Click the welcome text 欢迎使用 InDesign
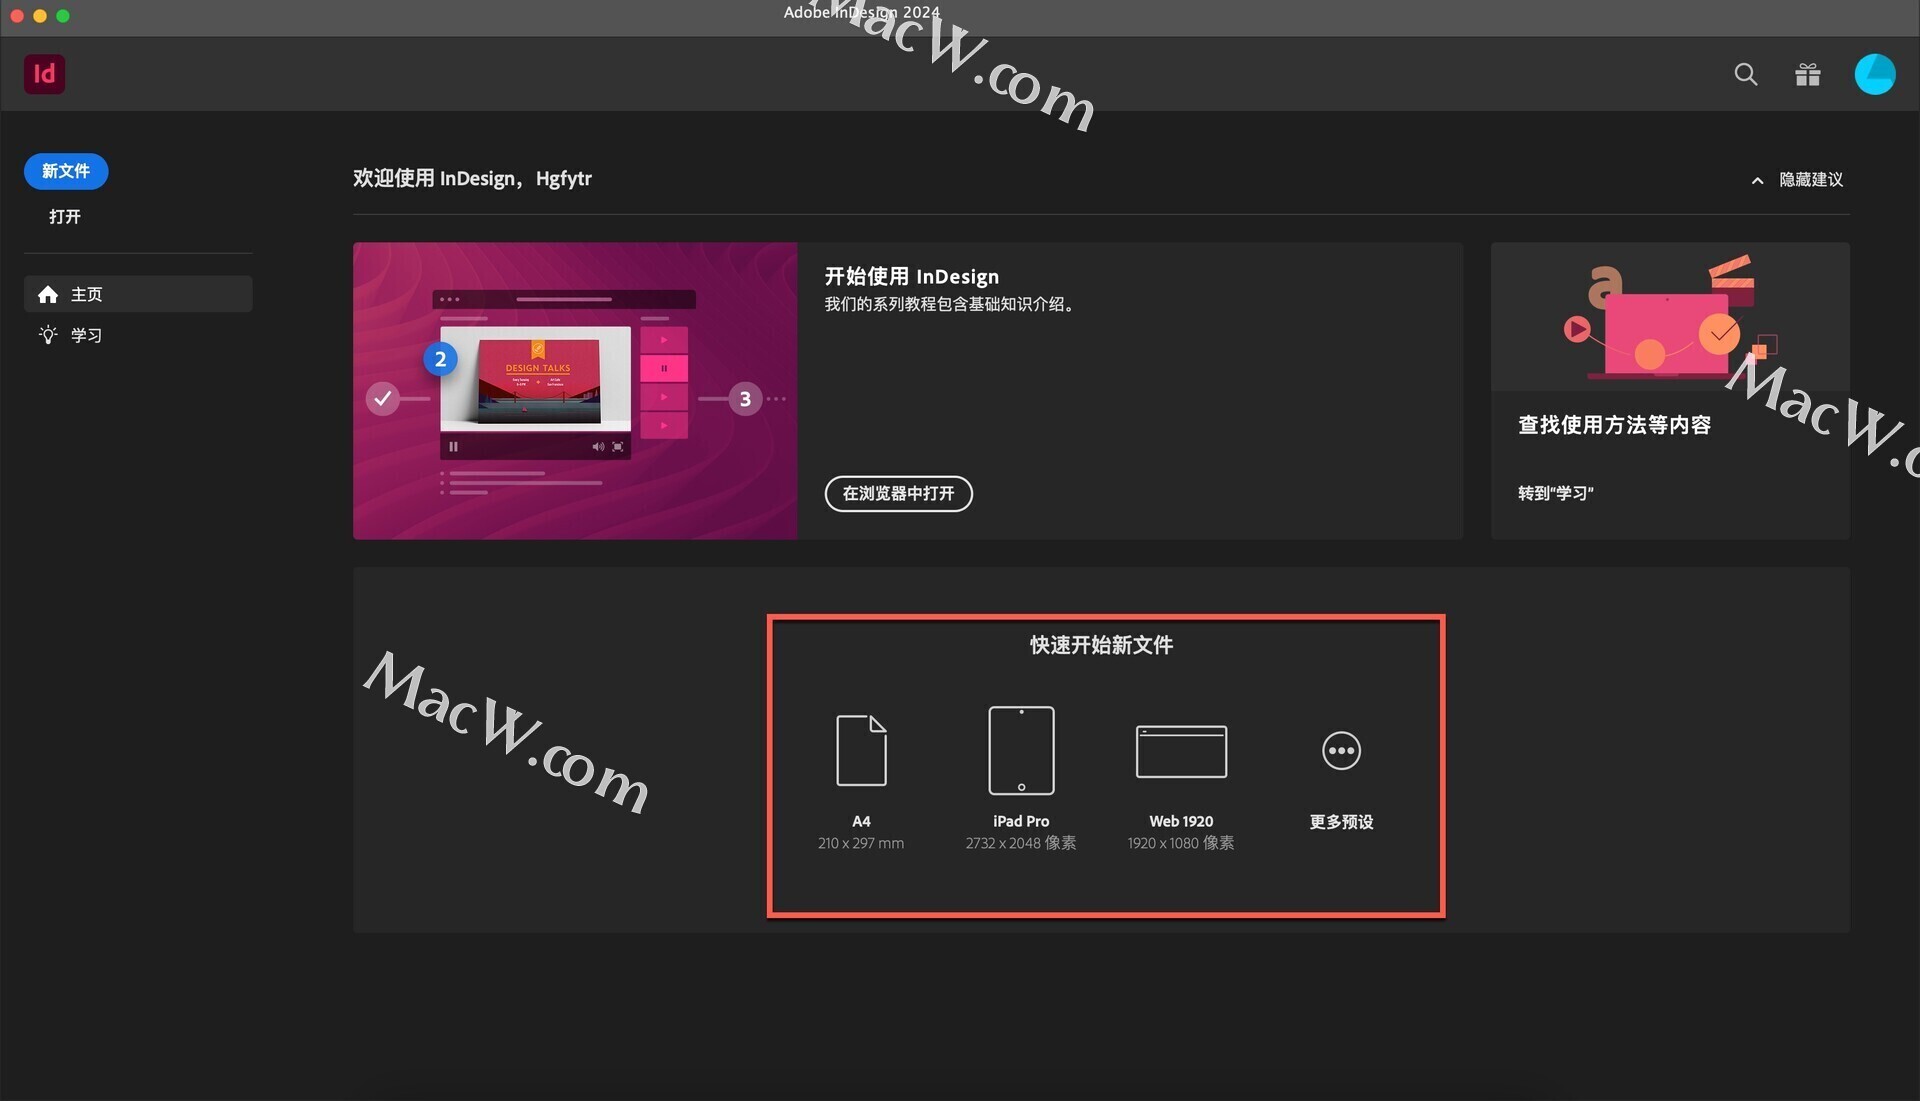 tap(472, 178)
